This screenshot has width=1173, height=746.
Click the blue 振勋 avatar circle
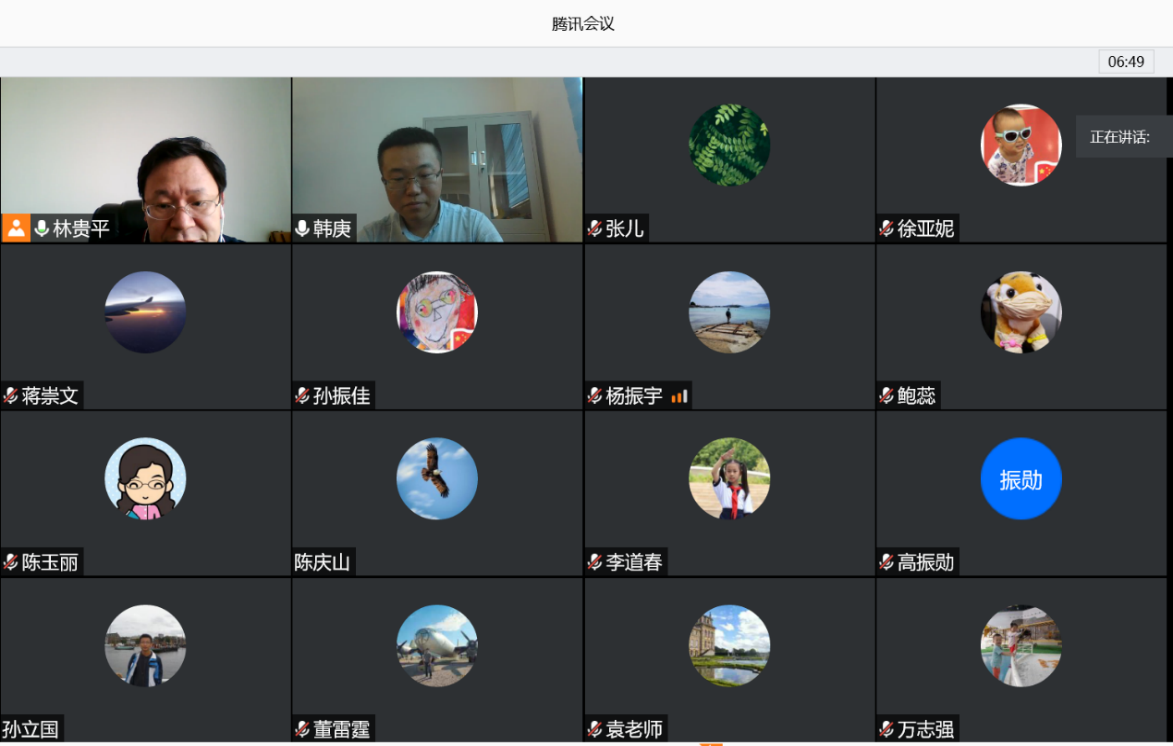[1020, 479]
